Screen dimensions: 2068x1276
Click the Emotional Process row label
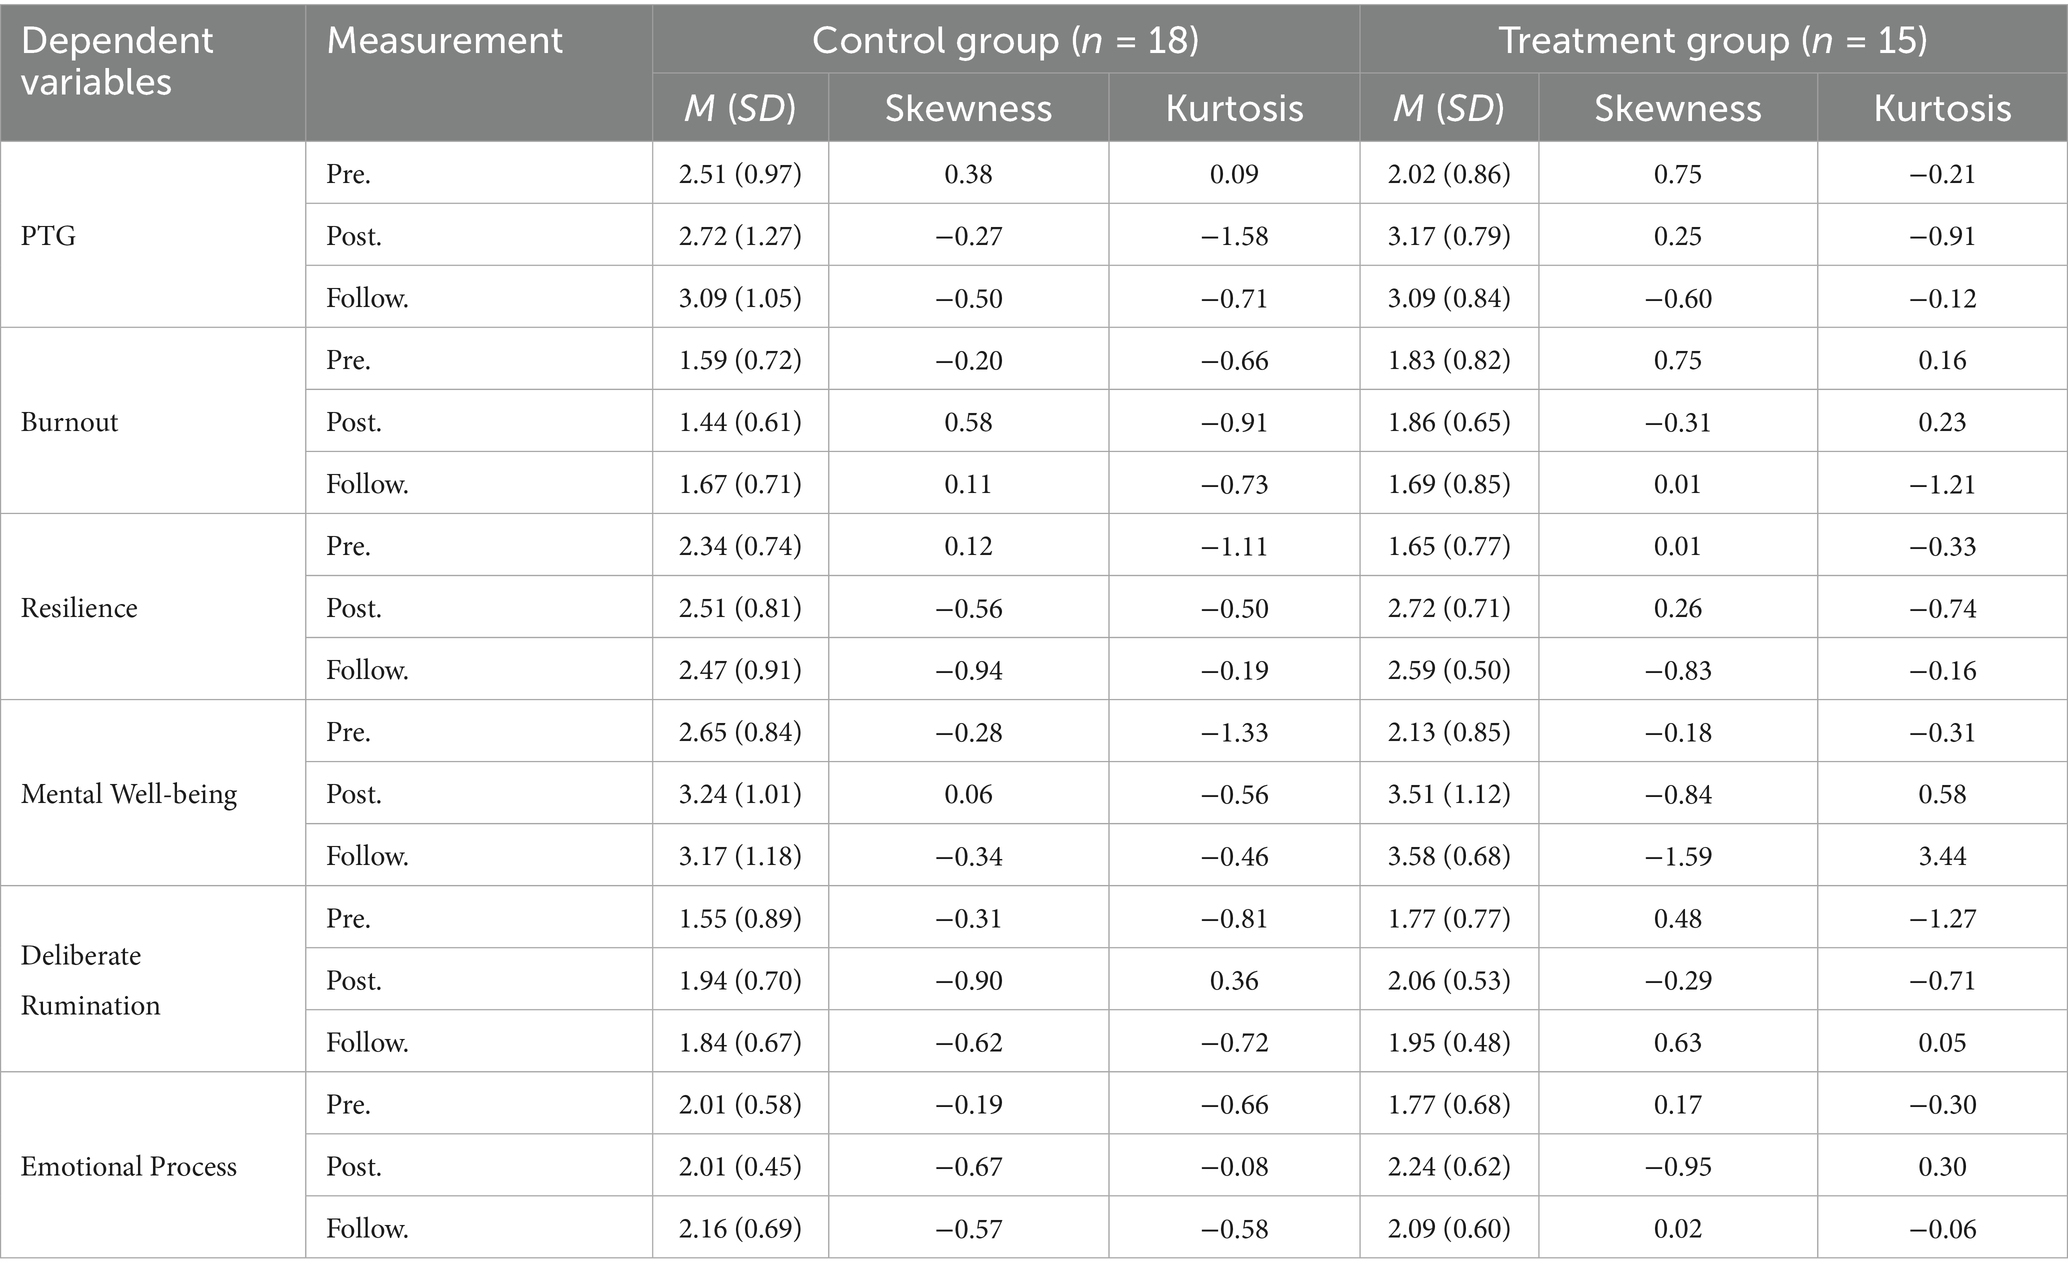coord(129,1166)
